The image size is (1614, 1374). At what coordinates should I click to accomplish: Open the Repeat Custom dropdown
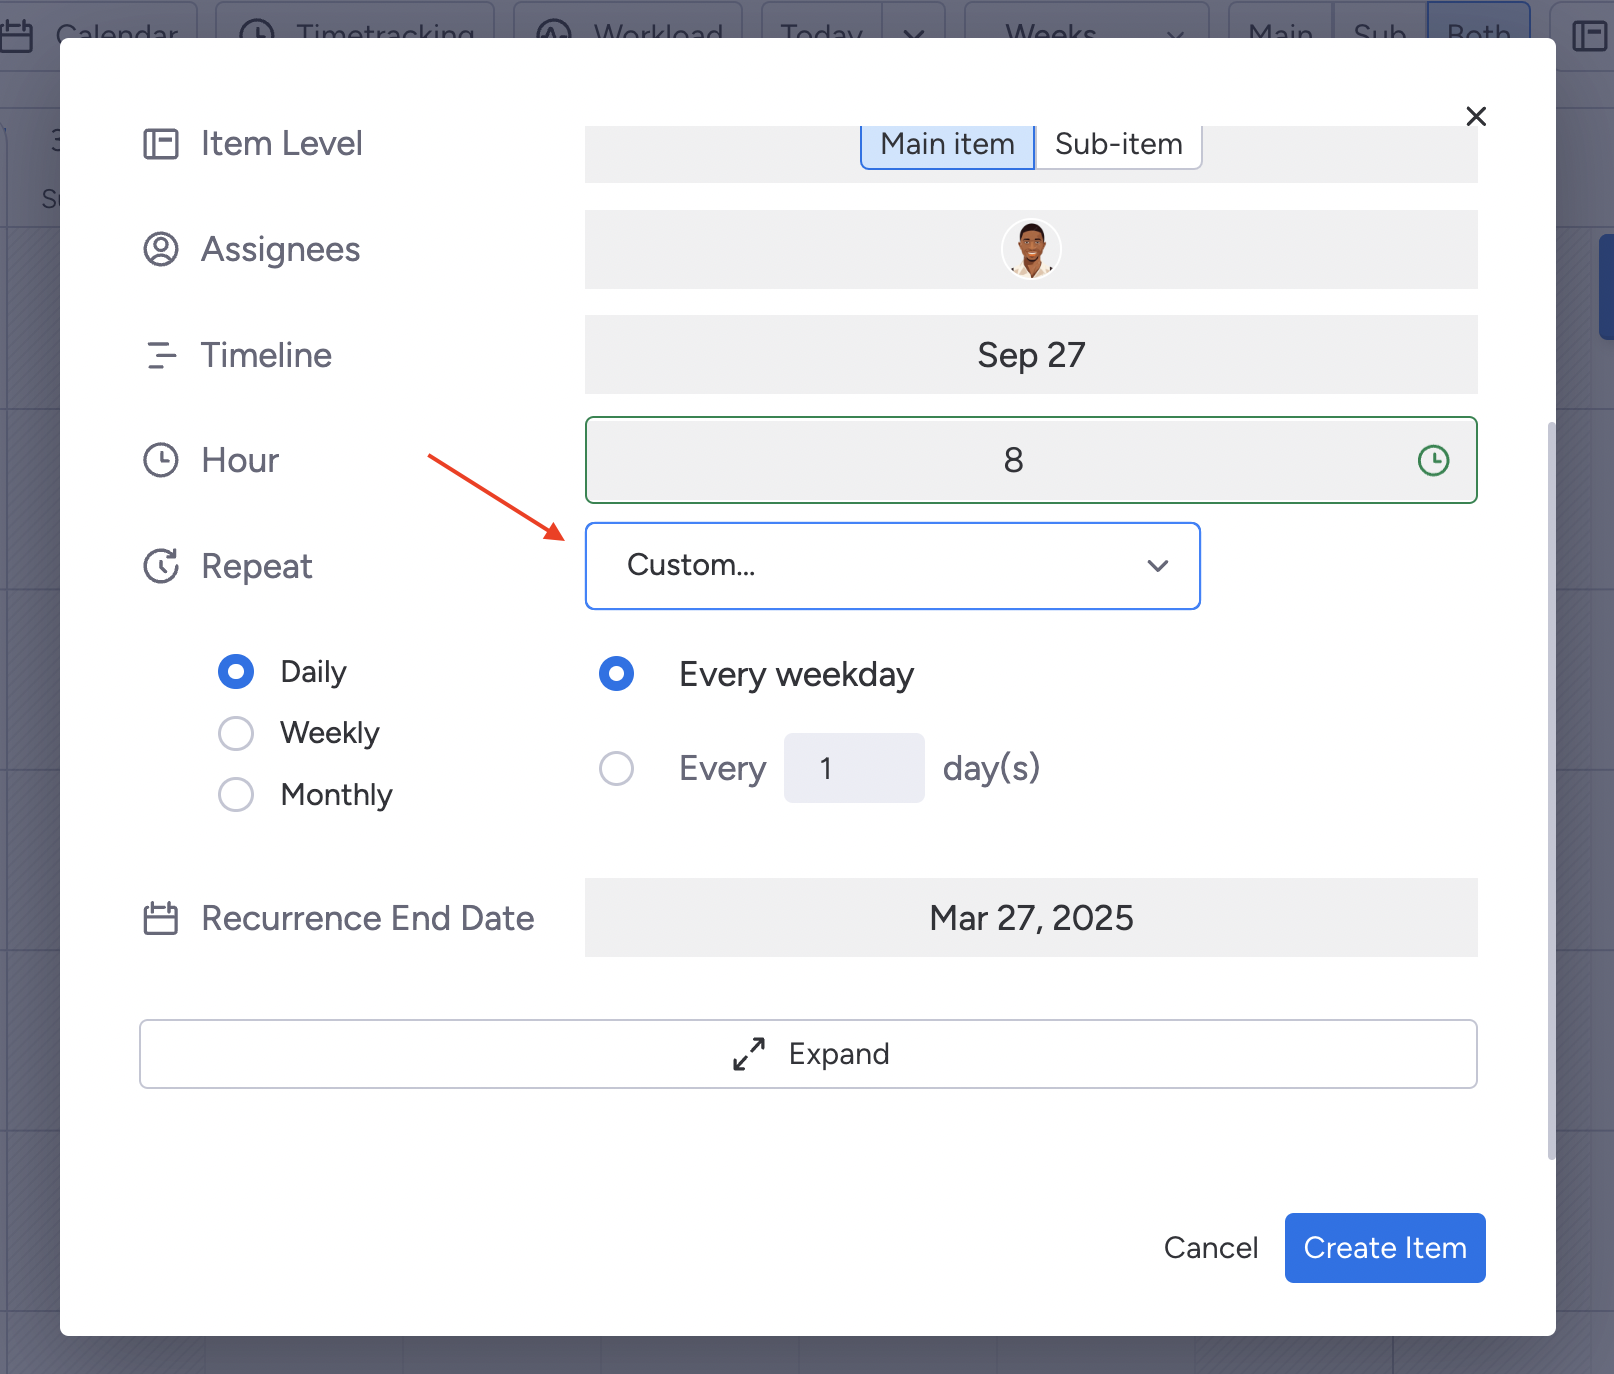tap(892, 566)
